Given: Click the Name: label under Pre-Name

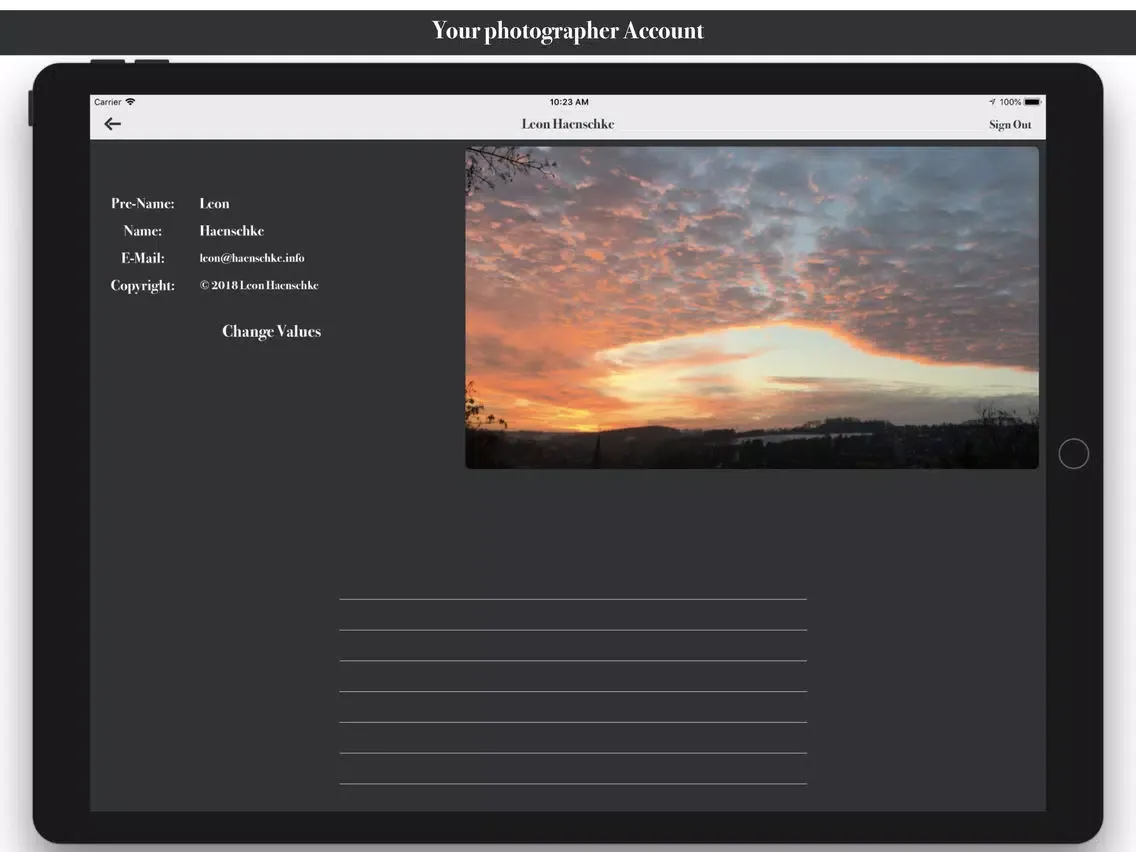Looking at the screenshot, I should 143,230.
